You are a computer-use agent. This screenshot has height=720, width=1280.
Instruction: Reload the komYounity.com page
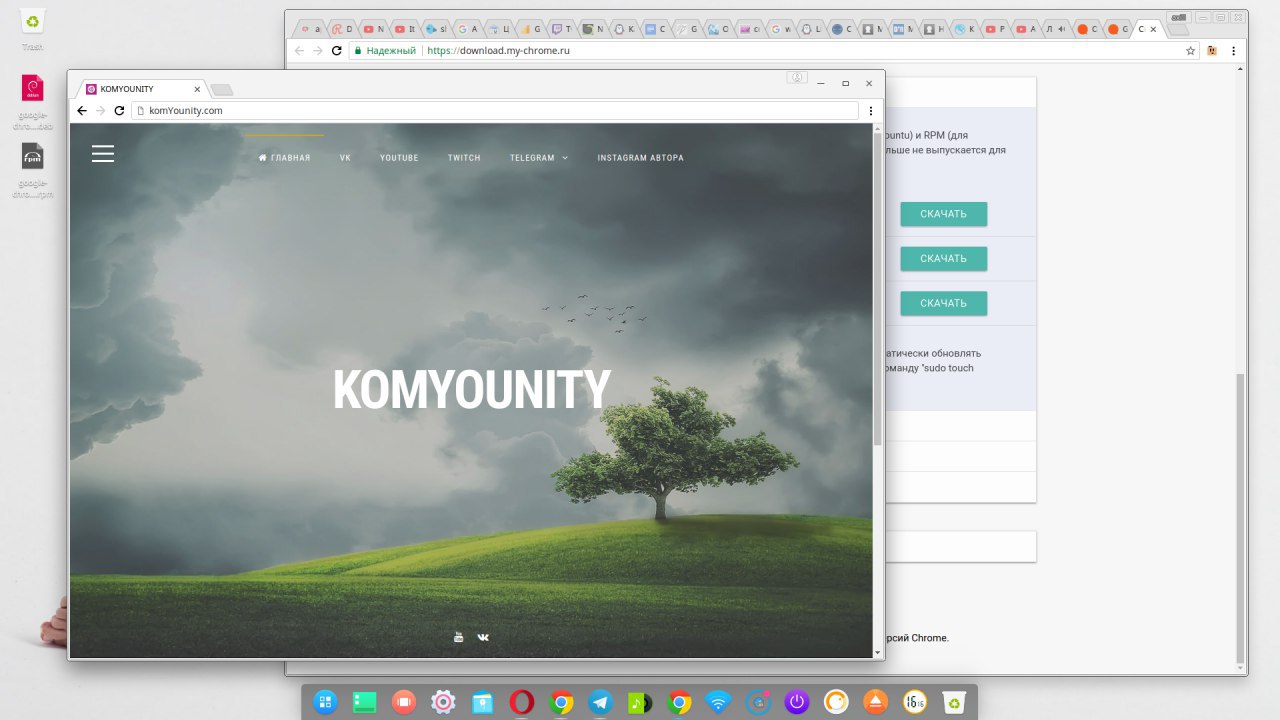coord(119,110)
